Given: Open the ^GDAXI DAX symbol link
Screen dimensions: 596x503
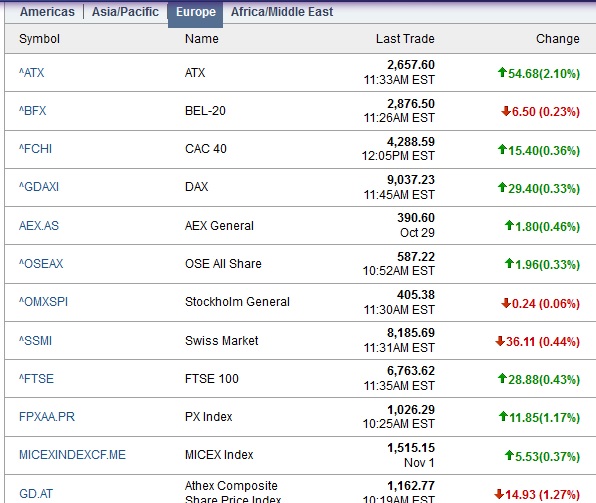Looking at the screenshot, I should point(39,187).
